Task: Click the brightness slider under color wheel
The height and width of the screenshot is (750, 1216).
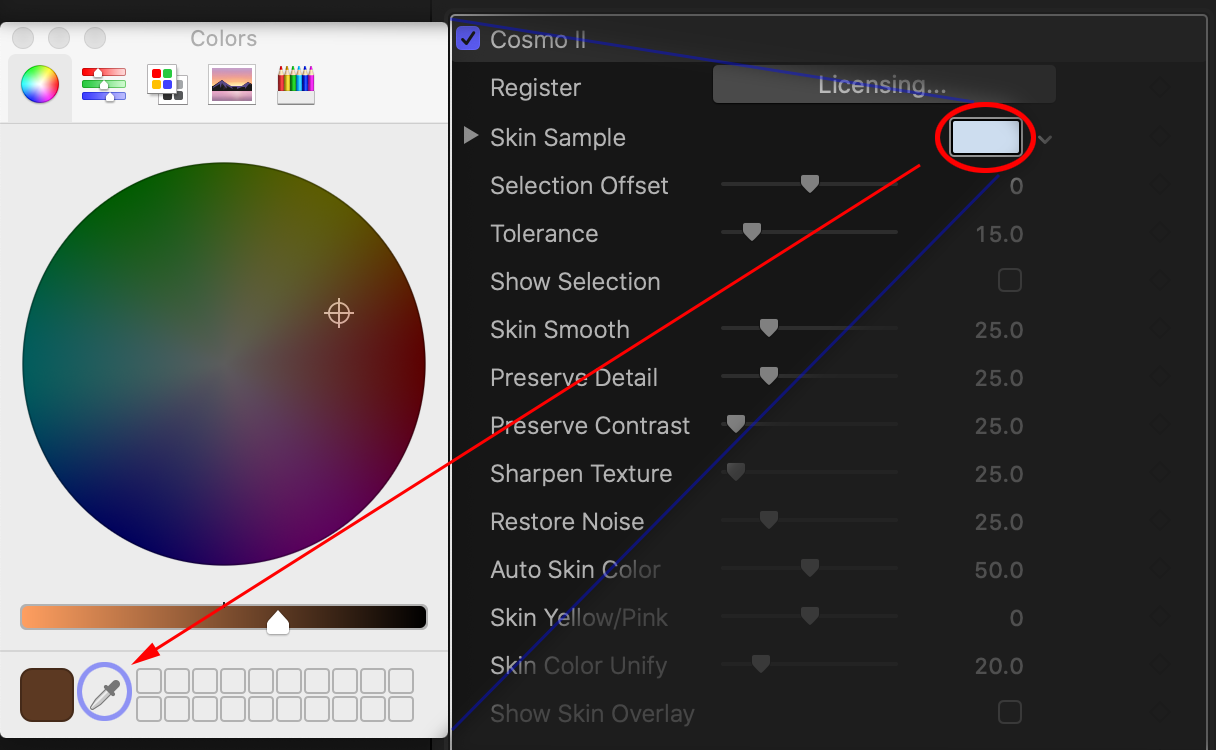Action: pos(224,617)
